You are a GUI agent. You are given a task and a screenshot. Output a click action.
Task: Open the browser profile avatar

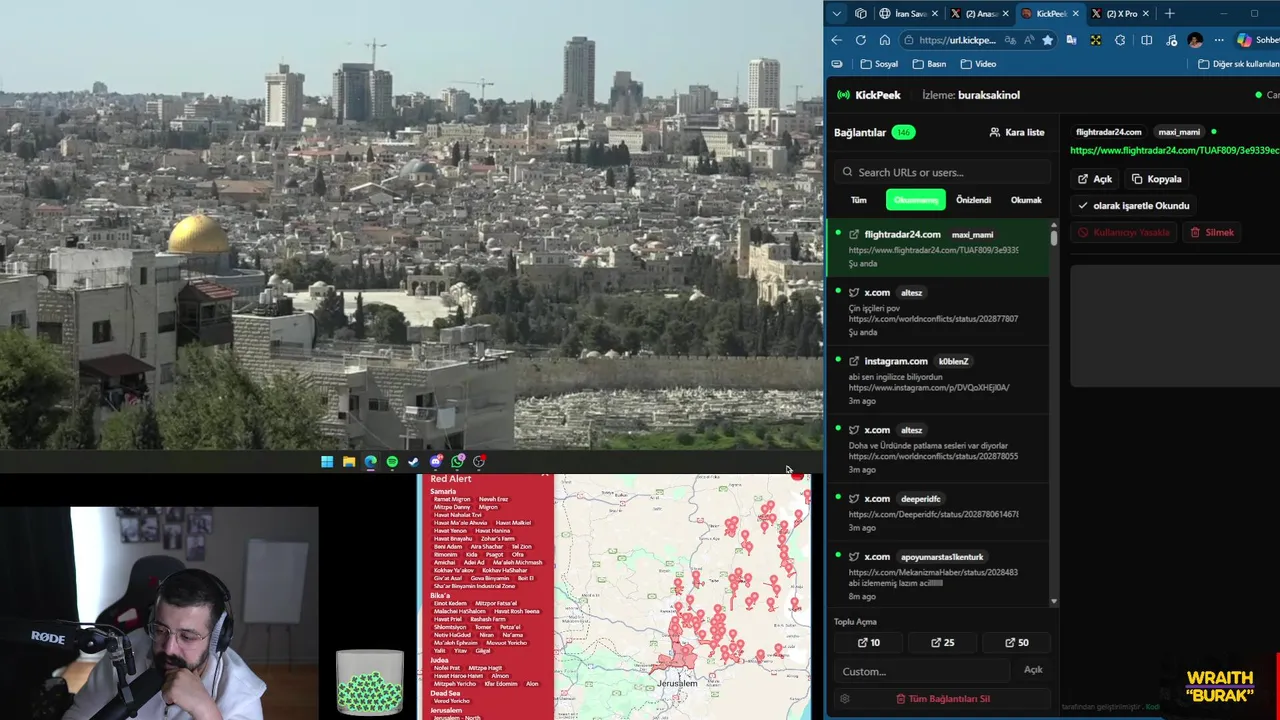1195,40
